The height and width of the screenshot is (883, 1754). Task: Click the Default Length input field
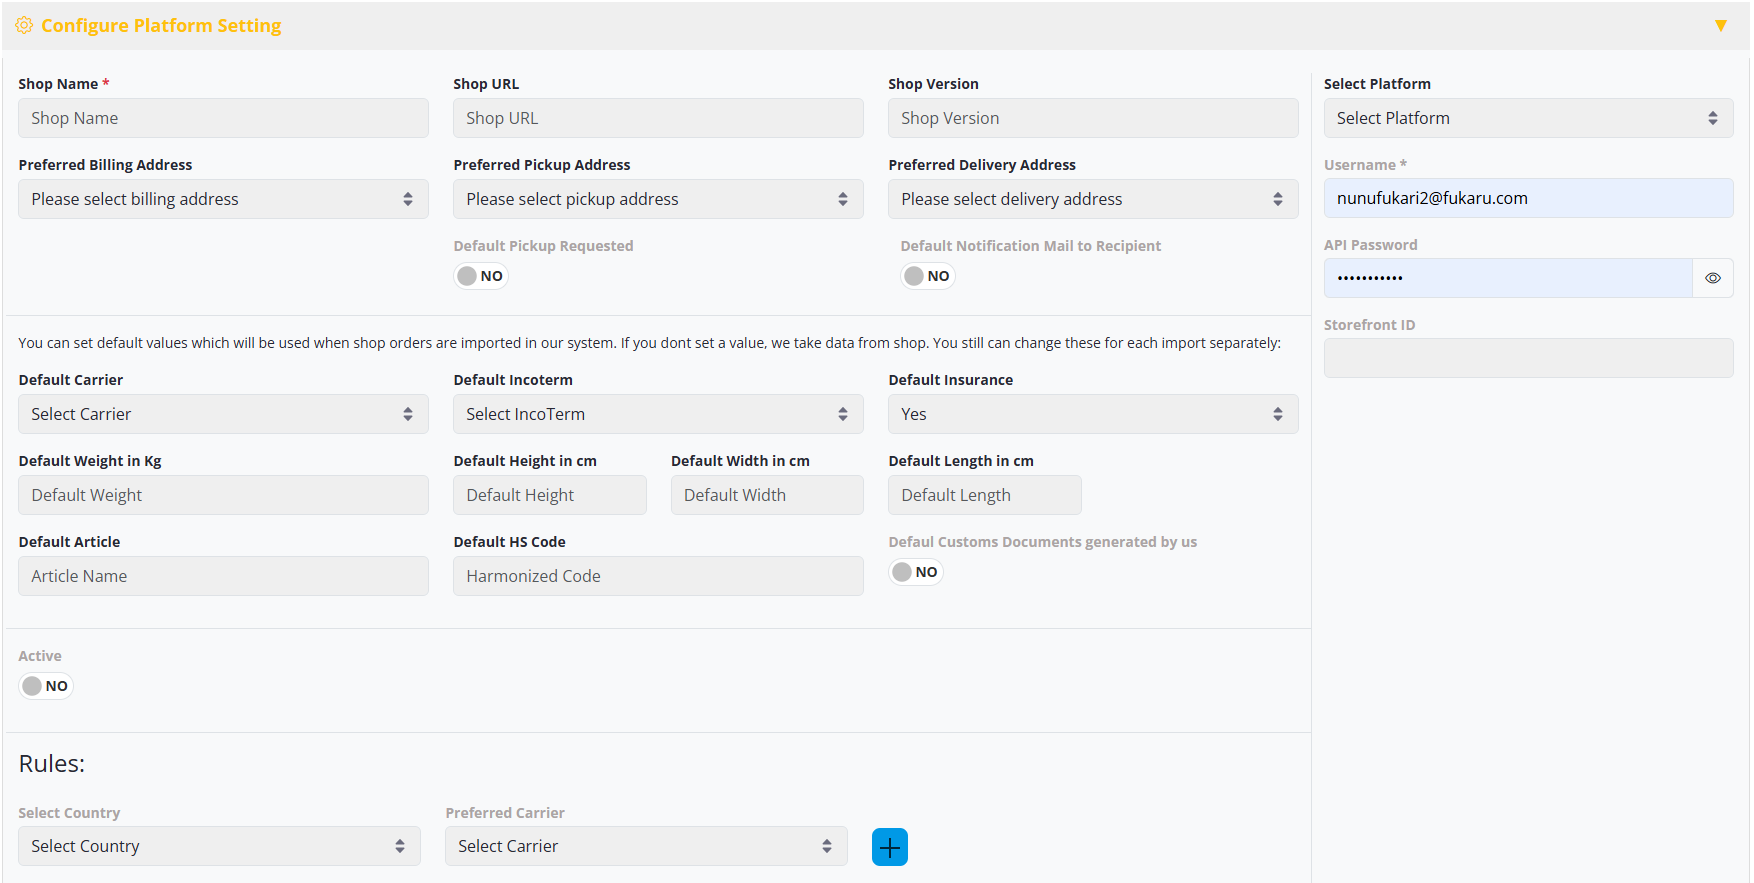click(985, 495)
